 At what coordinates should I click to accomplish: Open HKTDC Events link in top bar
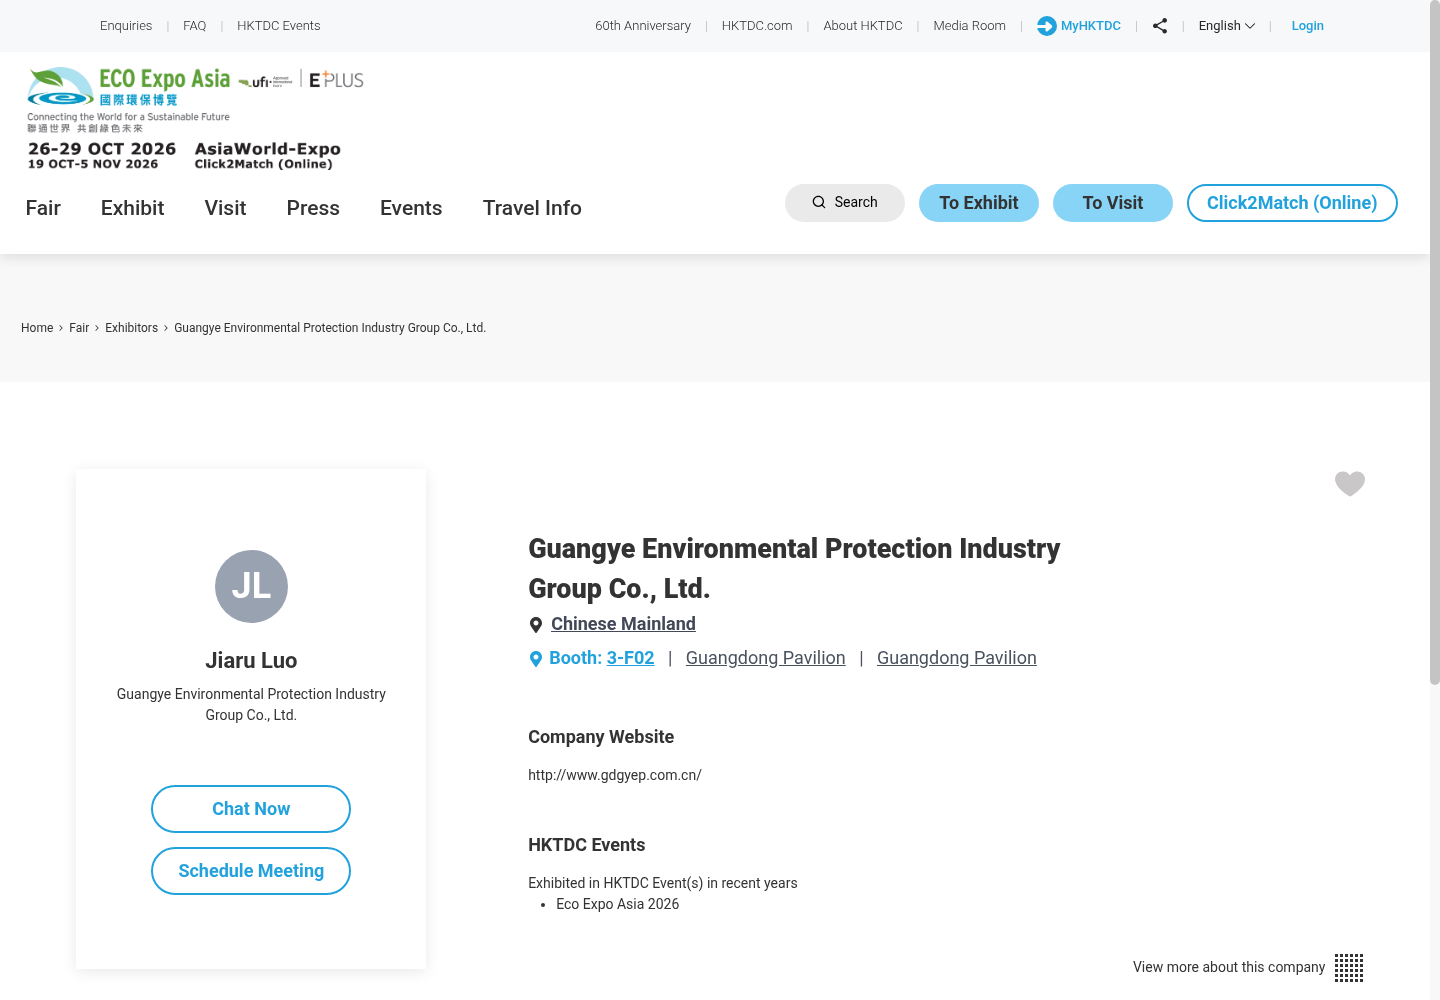279,26
